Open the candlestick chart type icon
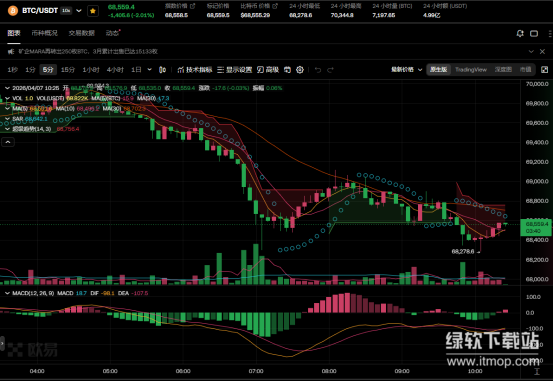The height and width of the screenshot is (381, 554). point(162,70)
